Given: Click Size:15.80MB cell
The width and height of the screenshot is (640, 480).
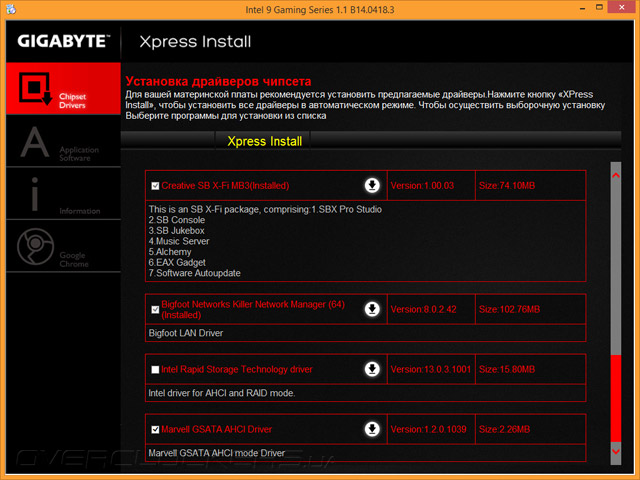Looking at the screenshot, I should (531, 369).
